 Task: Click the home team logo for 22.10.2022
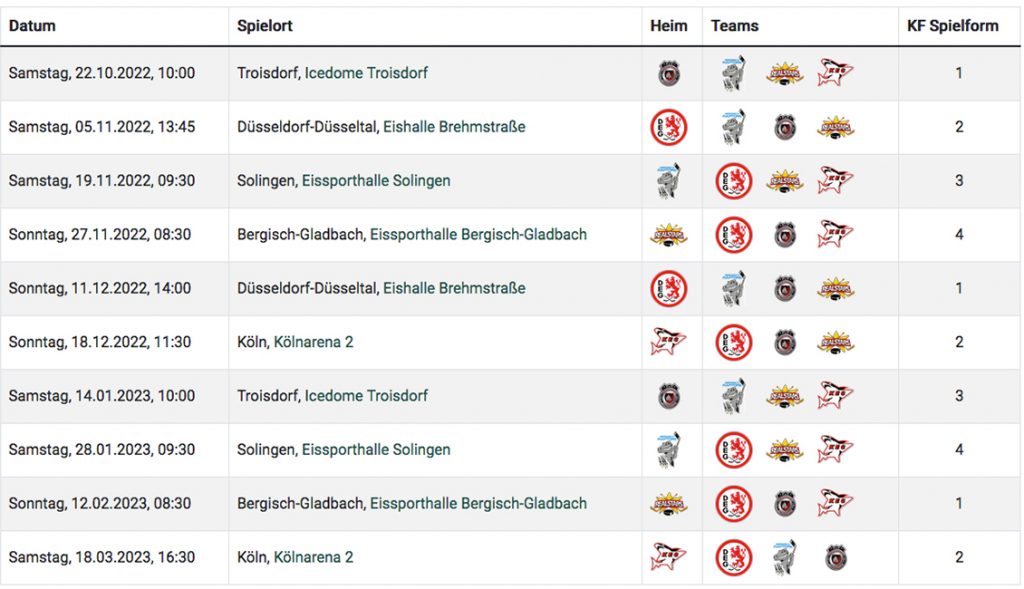click(669, 73)
